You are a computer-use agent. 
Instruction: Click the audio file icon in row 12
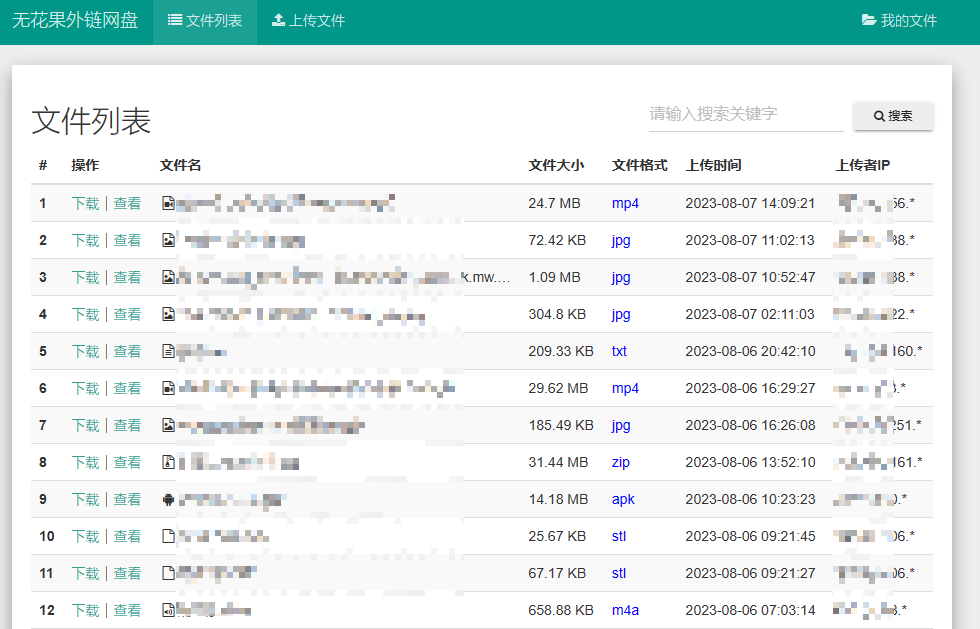(168, 610)
